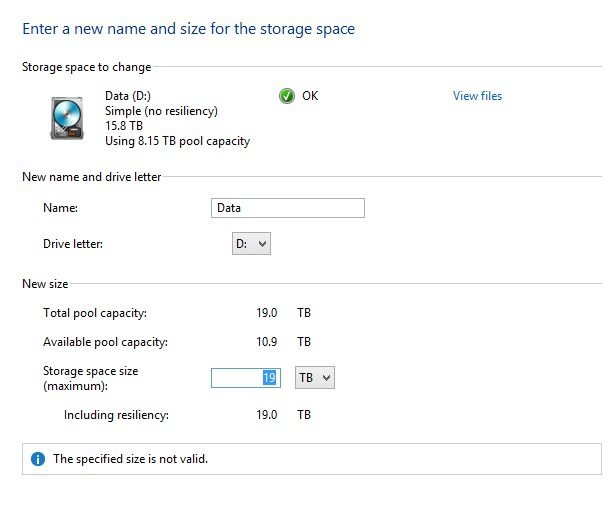Expand the TB size unit dropdown
This screenshot has width=614, height=506.
coord(314,377)
